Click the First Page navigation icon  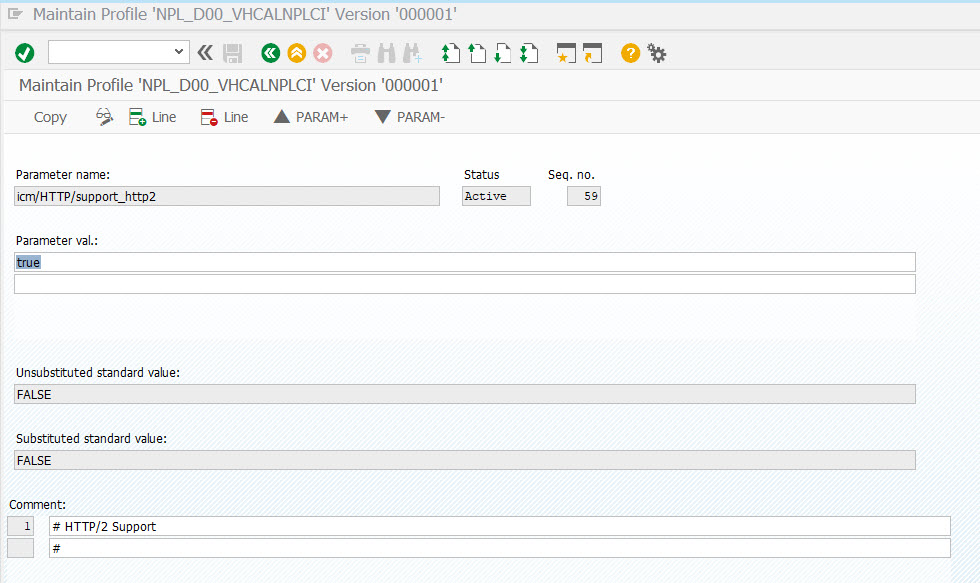pos(450,52)
